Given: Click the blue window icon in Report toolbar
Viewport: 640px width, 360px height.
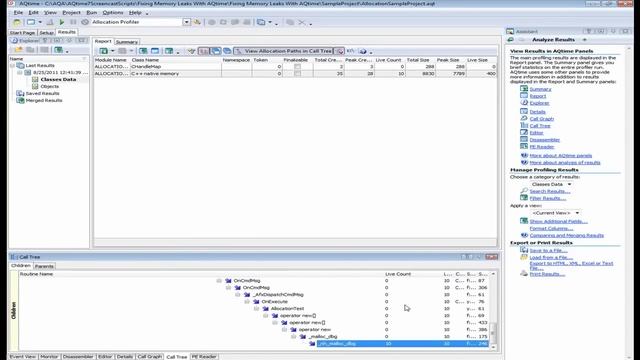Looking at the screenshot, I should (155, 51).
